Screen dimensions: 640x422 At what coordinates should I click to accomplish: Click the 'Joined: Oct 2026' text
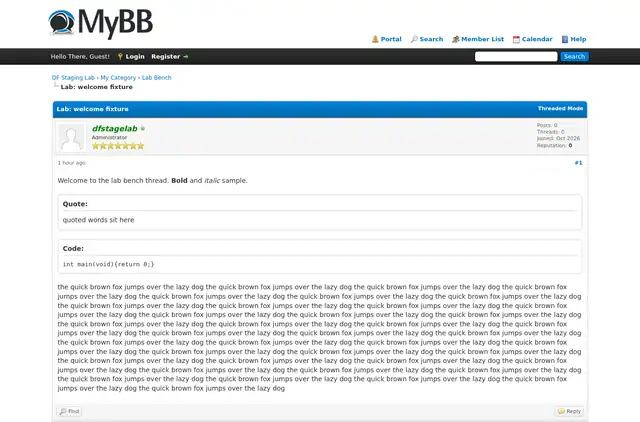[x=558, y=138]
